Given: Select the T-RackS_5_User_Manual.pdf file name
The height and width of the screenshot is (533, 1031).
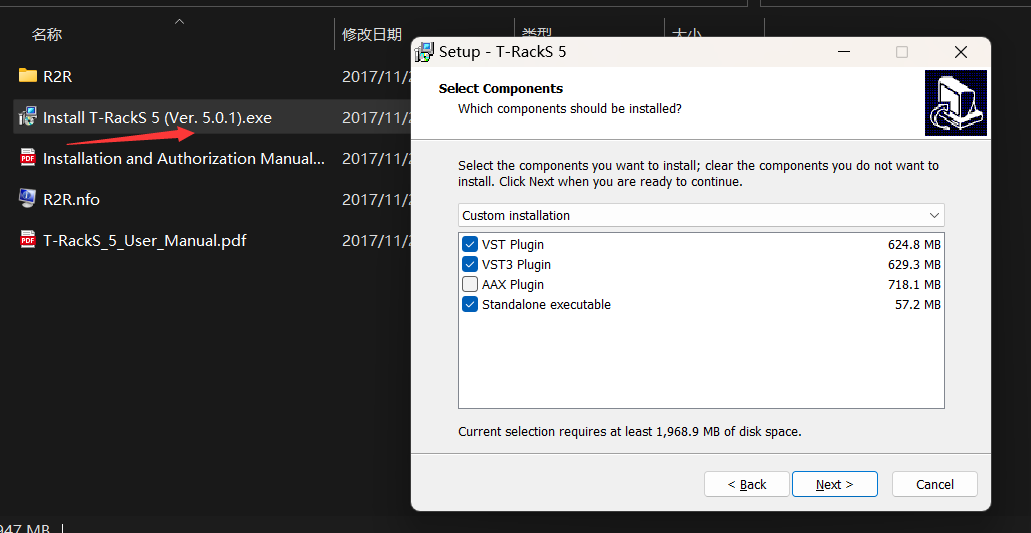Looking at the screenshot, I should 144,240.
